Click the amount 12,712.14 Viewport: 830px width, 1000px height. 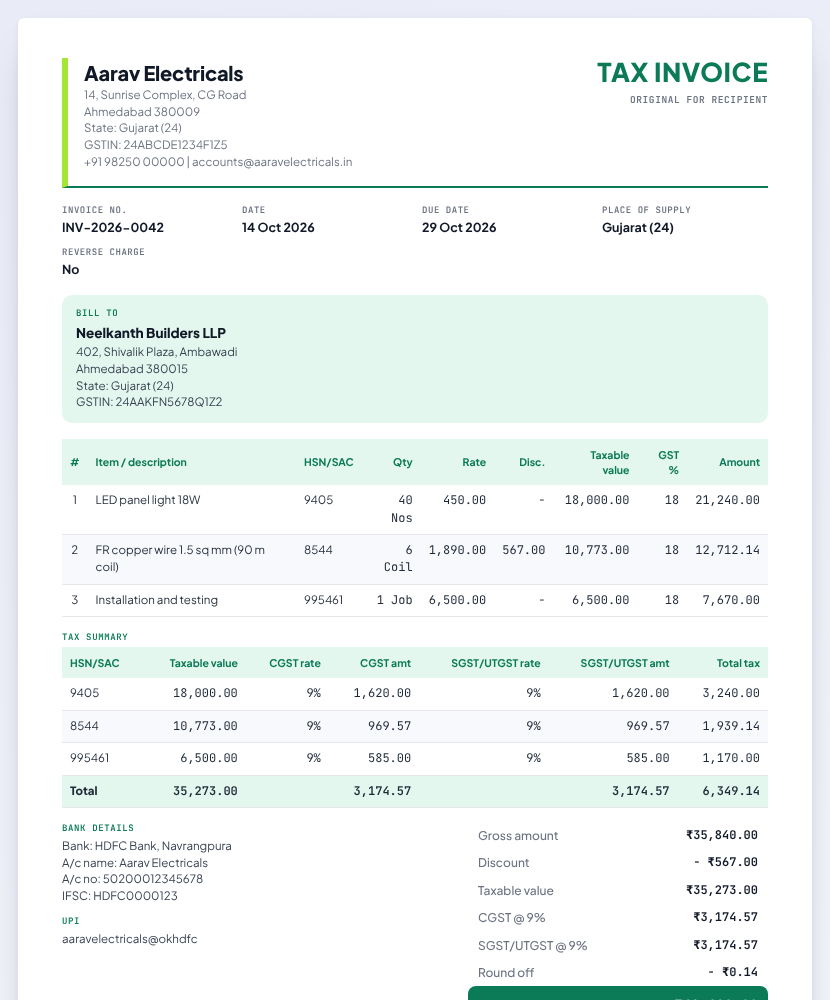pos(727,550)
